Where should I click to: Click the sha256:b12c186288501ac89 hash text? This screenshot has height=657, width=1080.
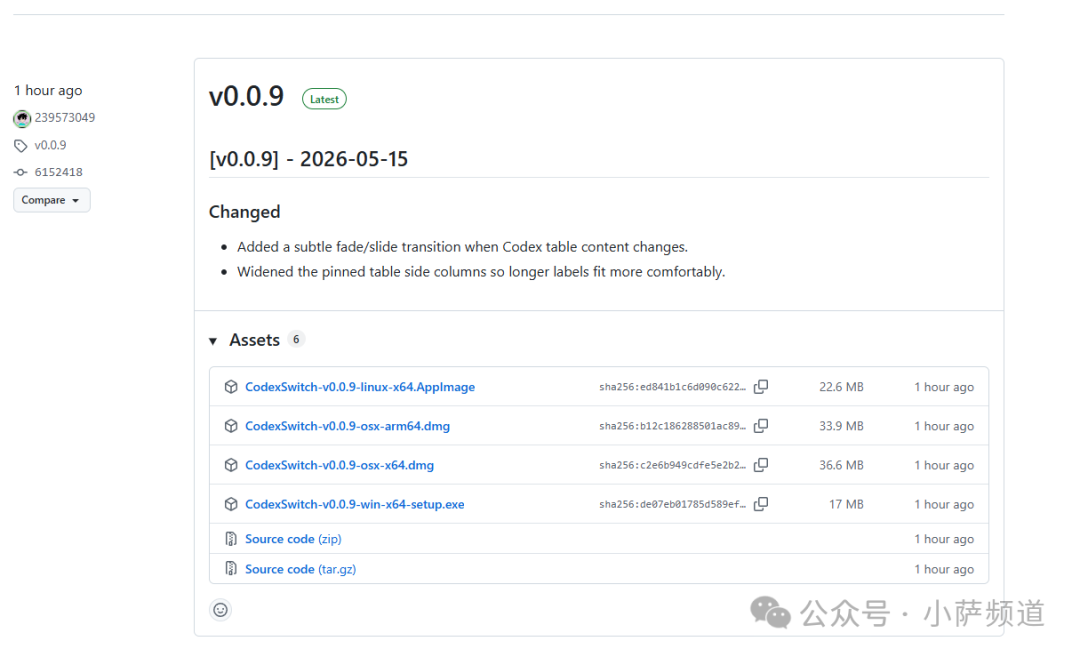(x=672, y=426)
